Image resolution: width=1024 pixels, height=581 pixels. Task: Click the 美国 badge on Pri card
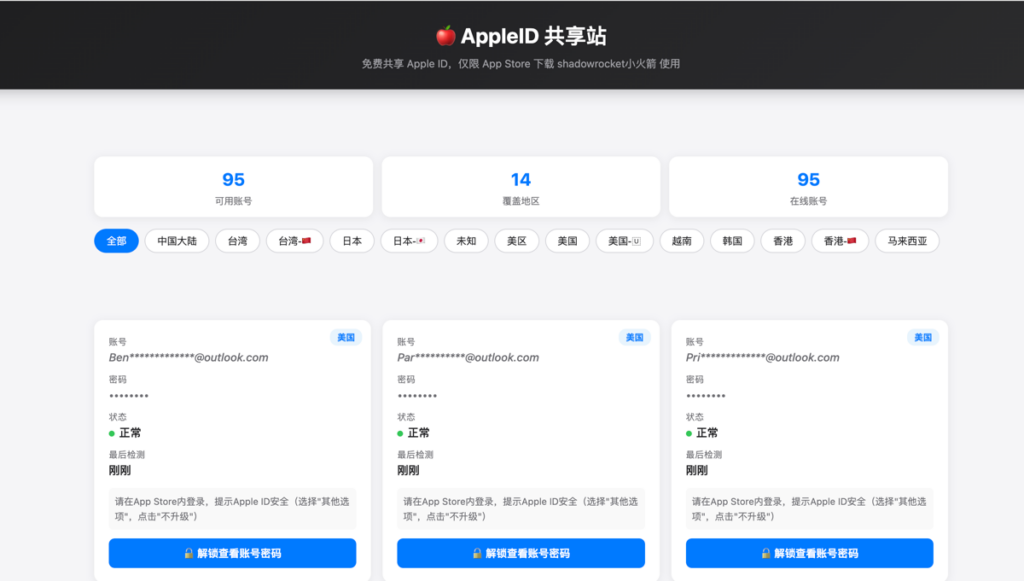point(923,338)
